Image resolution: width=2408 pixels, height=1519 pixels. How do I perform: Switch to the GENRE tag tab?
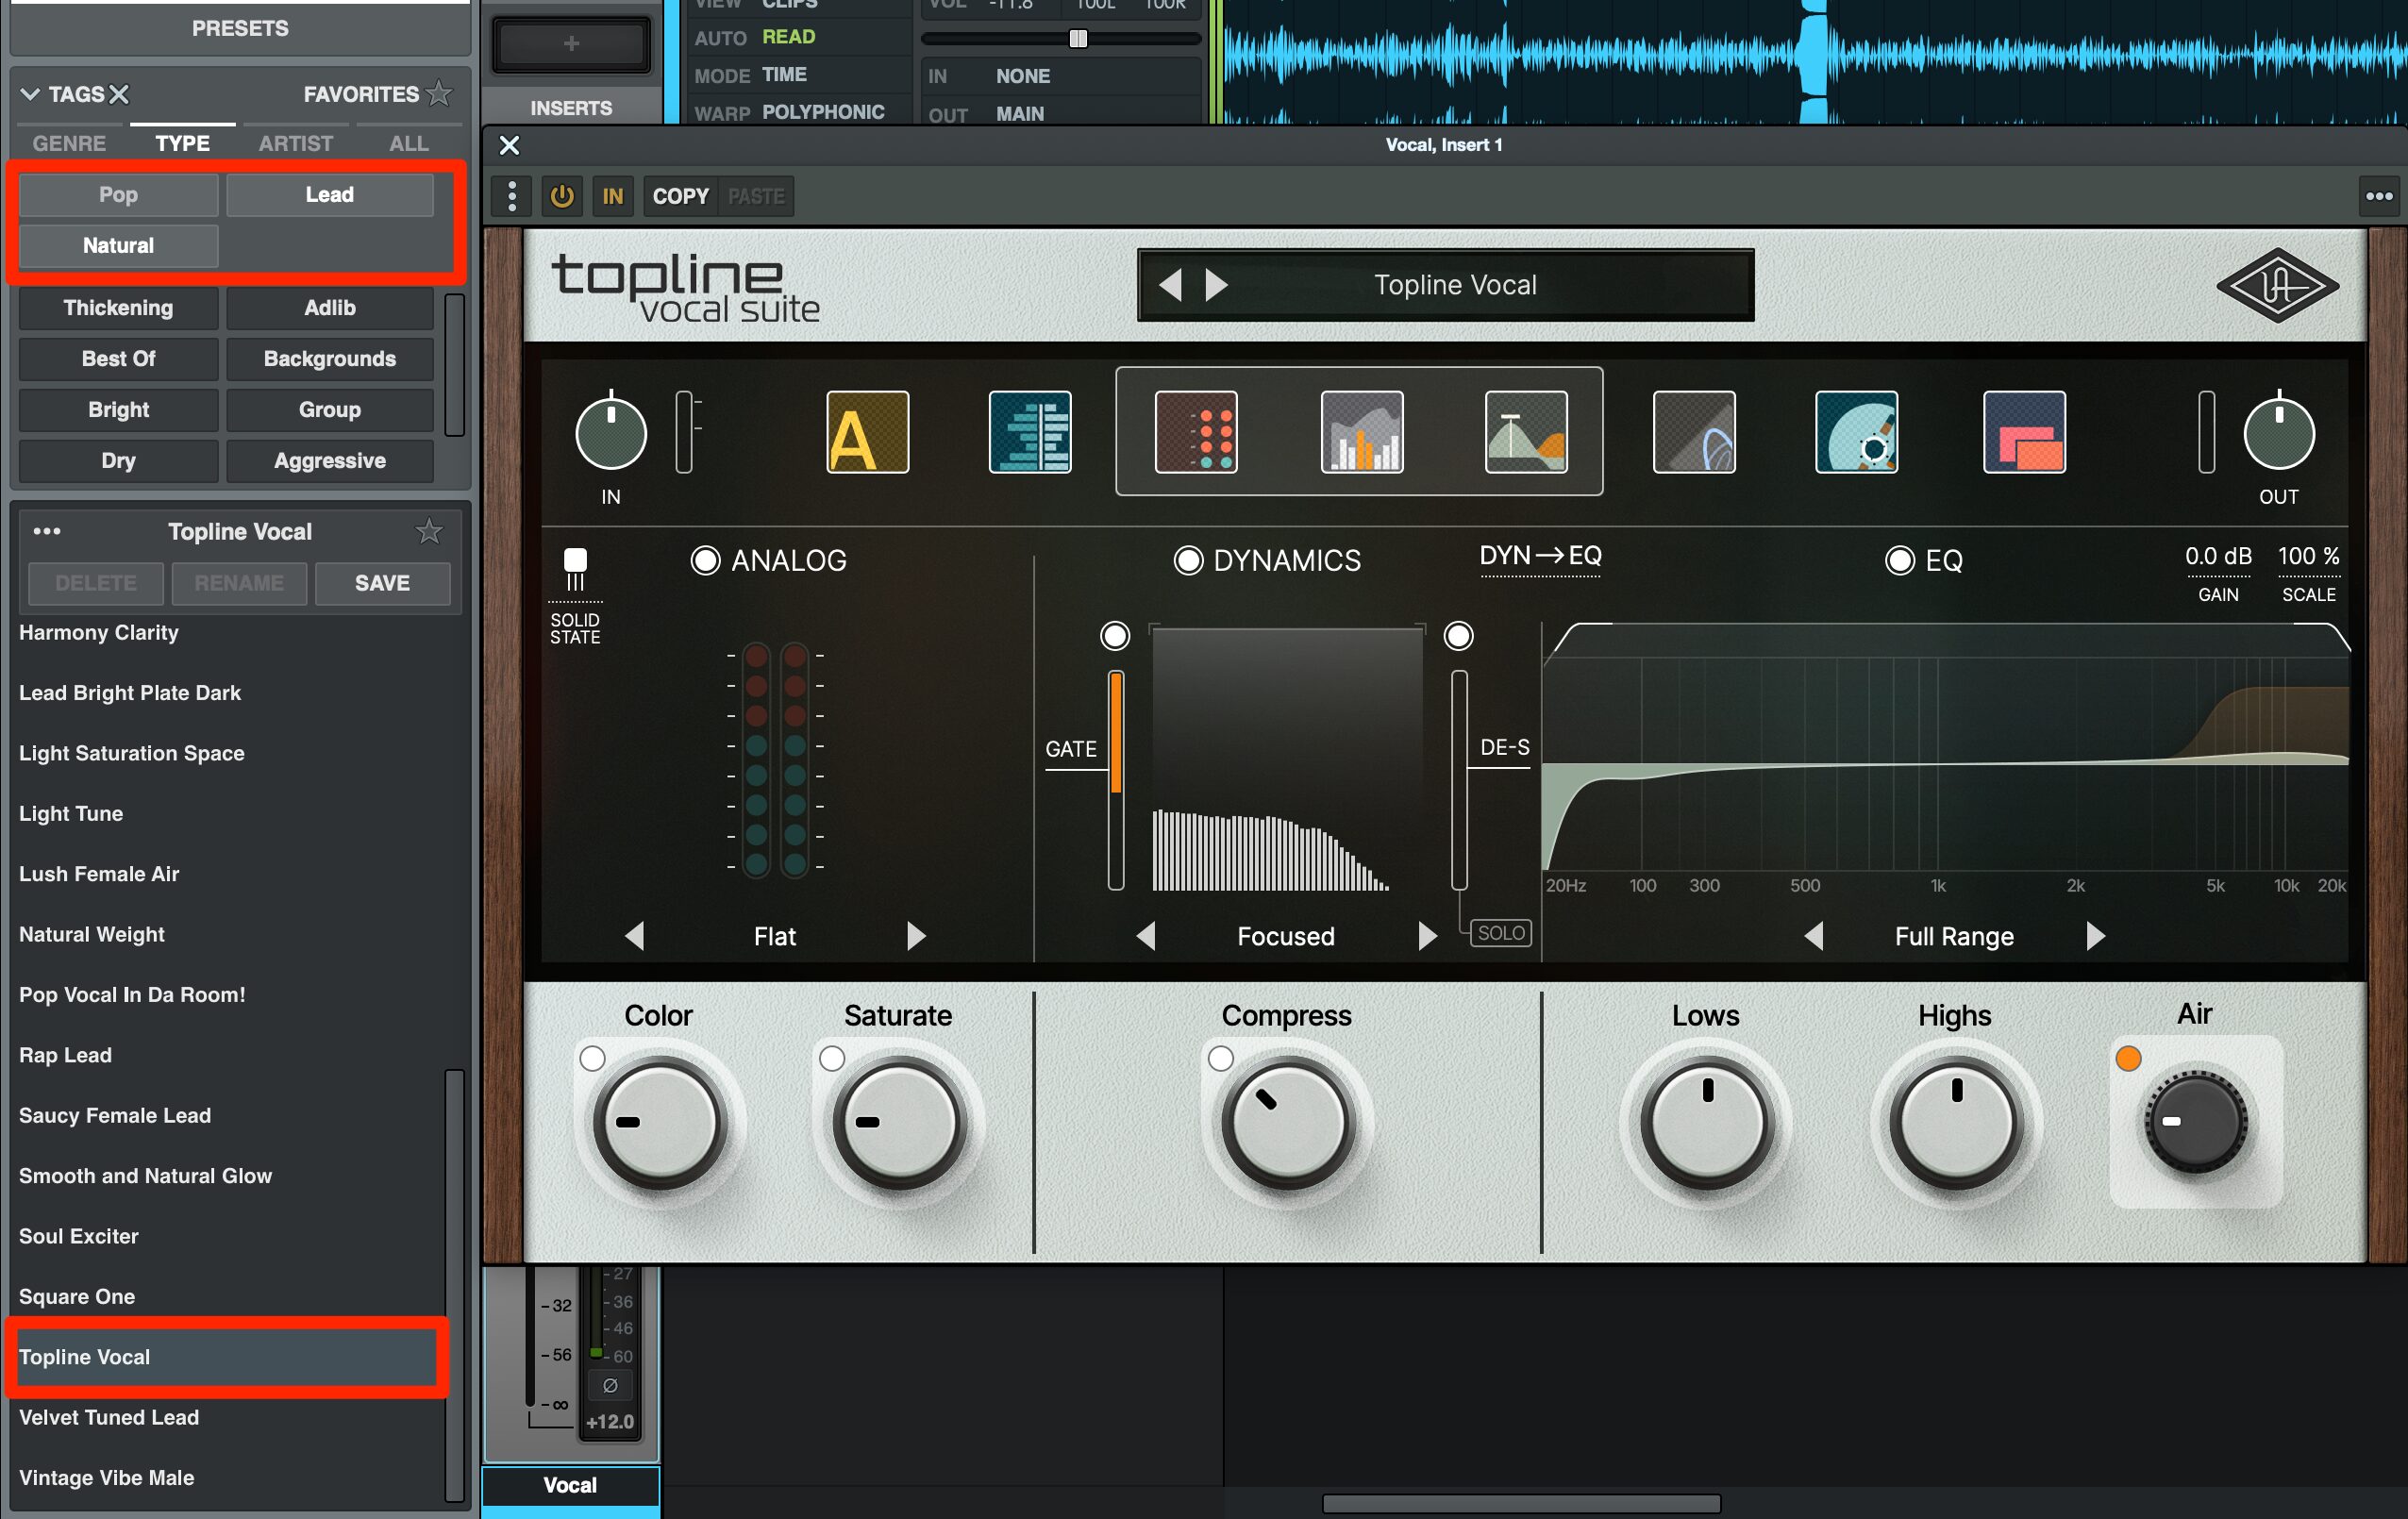point(69,143)
